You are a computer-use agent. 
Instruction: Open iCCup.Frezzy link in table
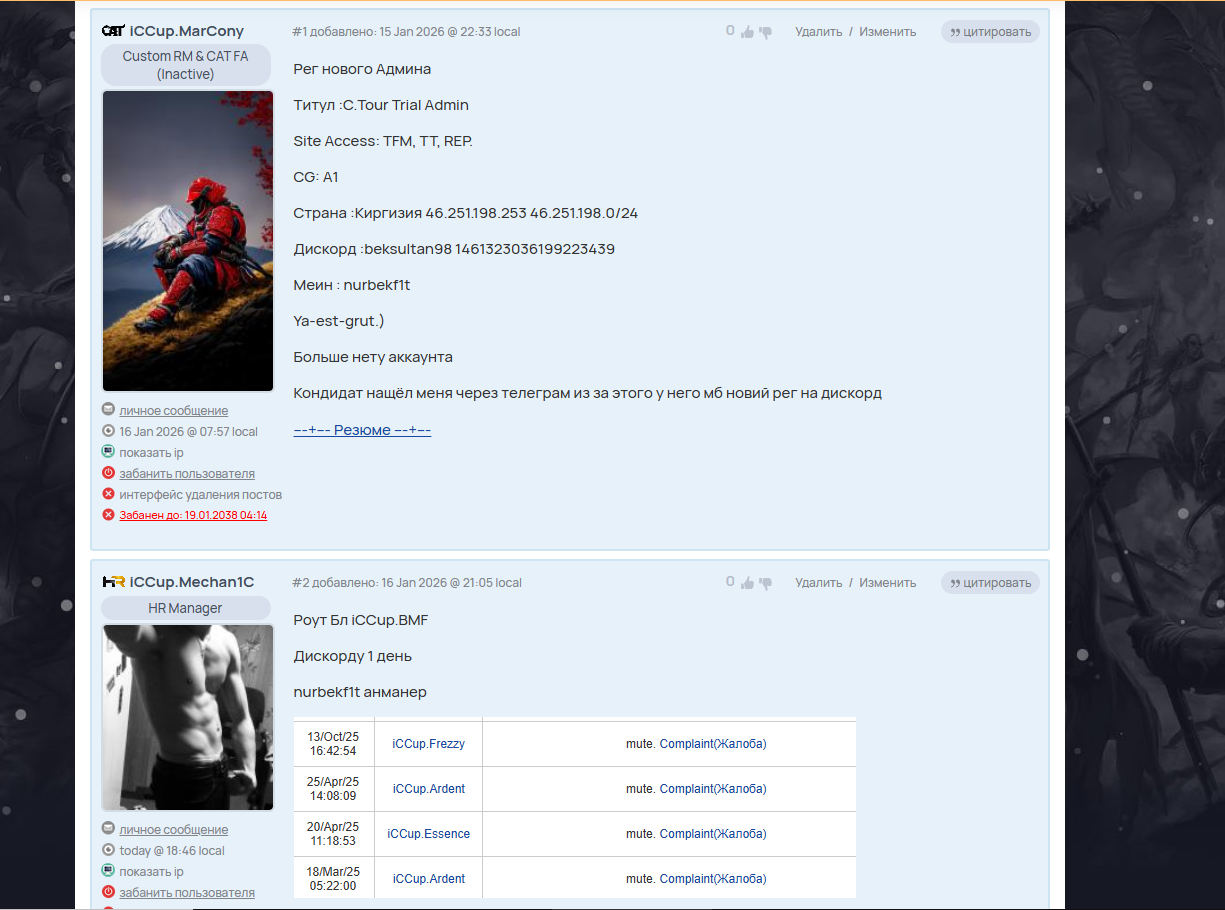point(428,744)
